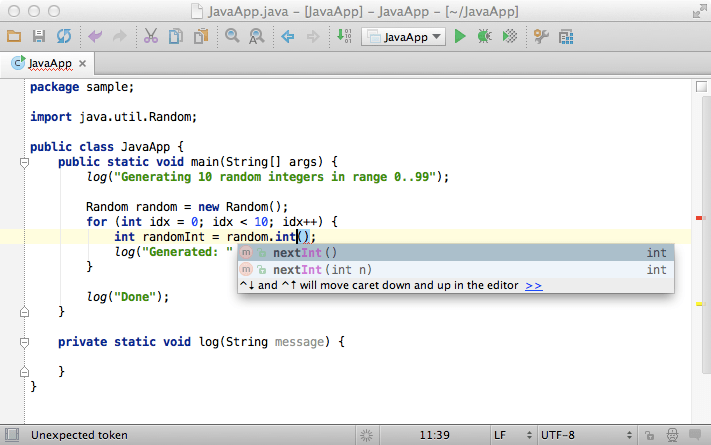
Task: Undo the last edit with purple arrow
Action: pos(95,36)
